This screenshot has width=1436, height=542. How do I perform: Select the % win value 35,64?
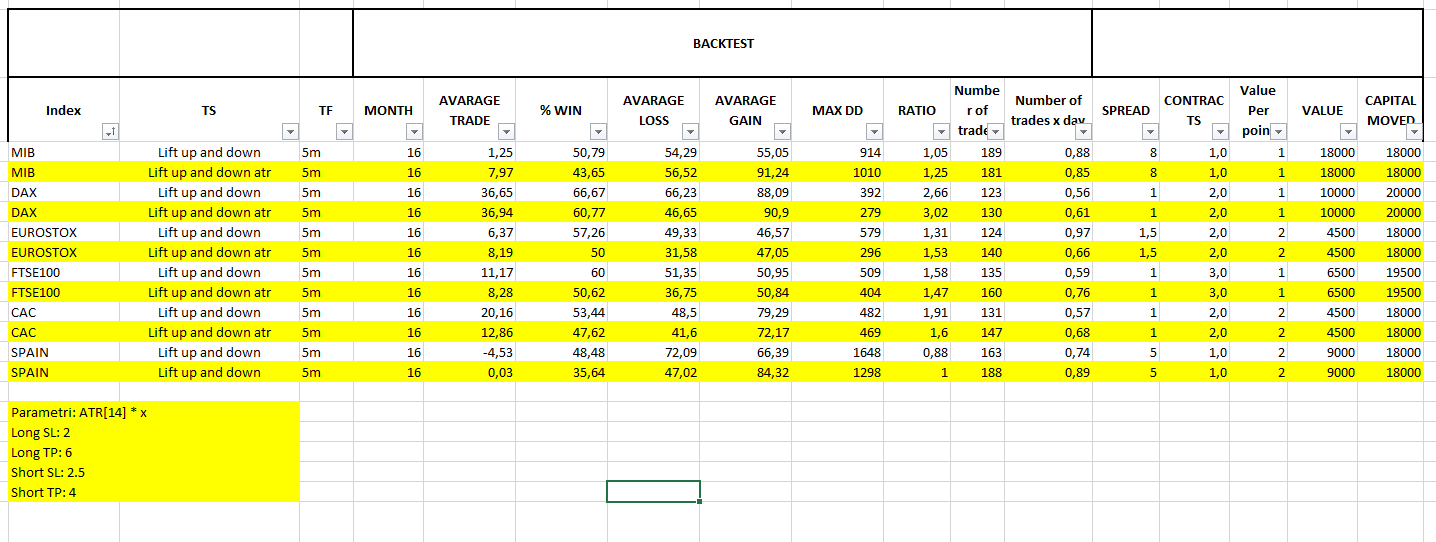click(561, 372)
